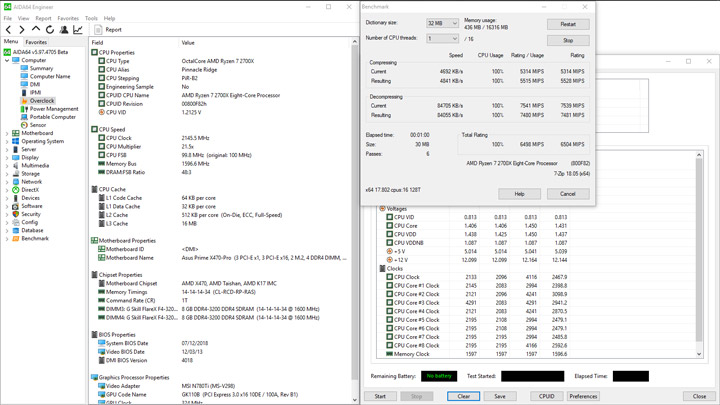This screenshot has height=405, width=720.
Task: Toggle the CPU Clock checkbox under Clocks
Action: click(x=389, y=277)
